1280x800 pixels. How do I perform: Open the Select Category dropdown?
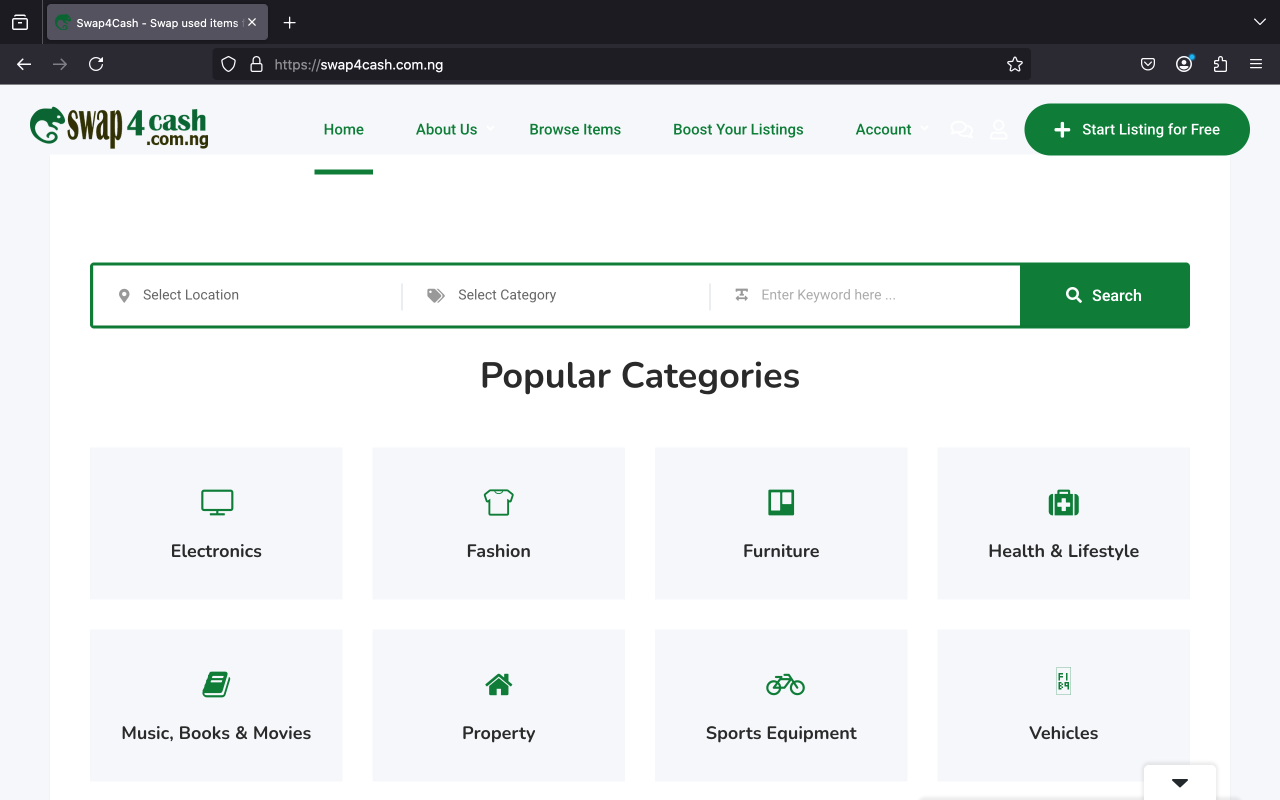click(x=560, y=295)
